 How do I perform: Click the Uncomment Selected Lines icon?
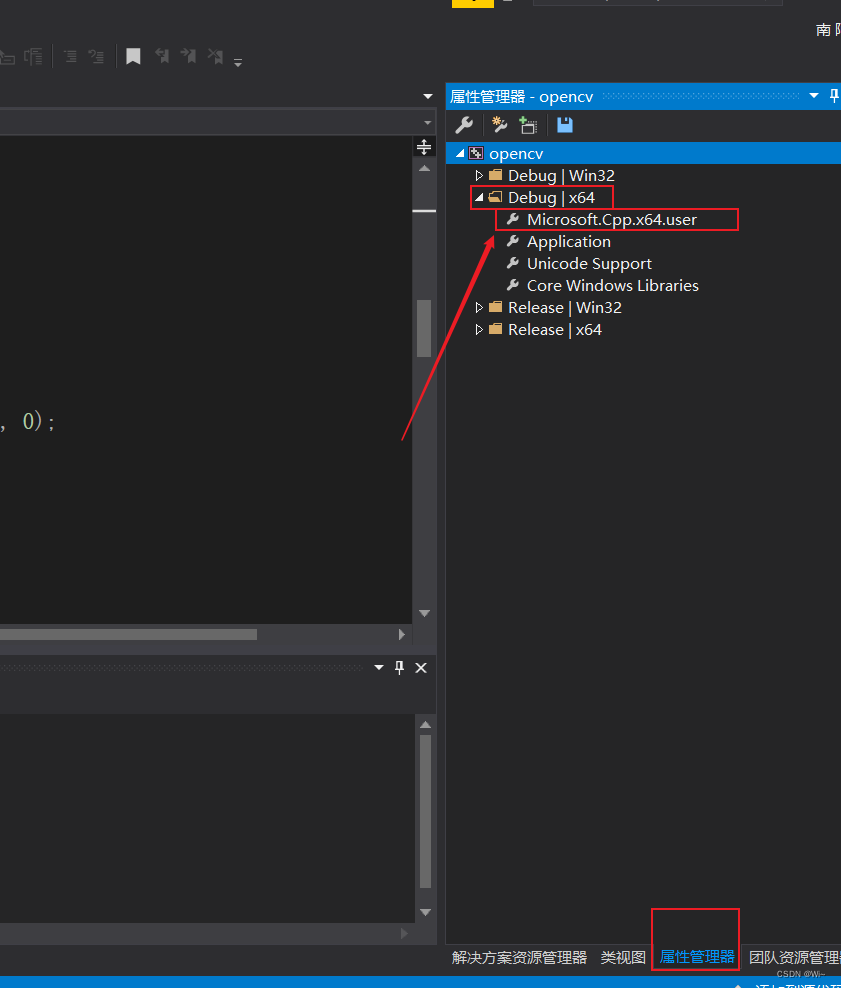[96, 57]
